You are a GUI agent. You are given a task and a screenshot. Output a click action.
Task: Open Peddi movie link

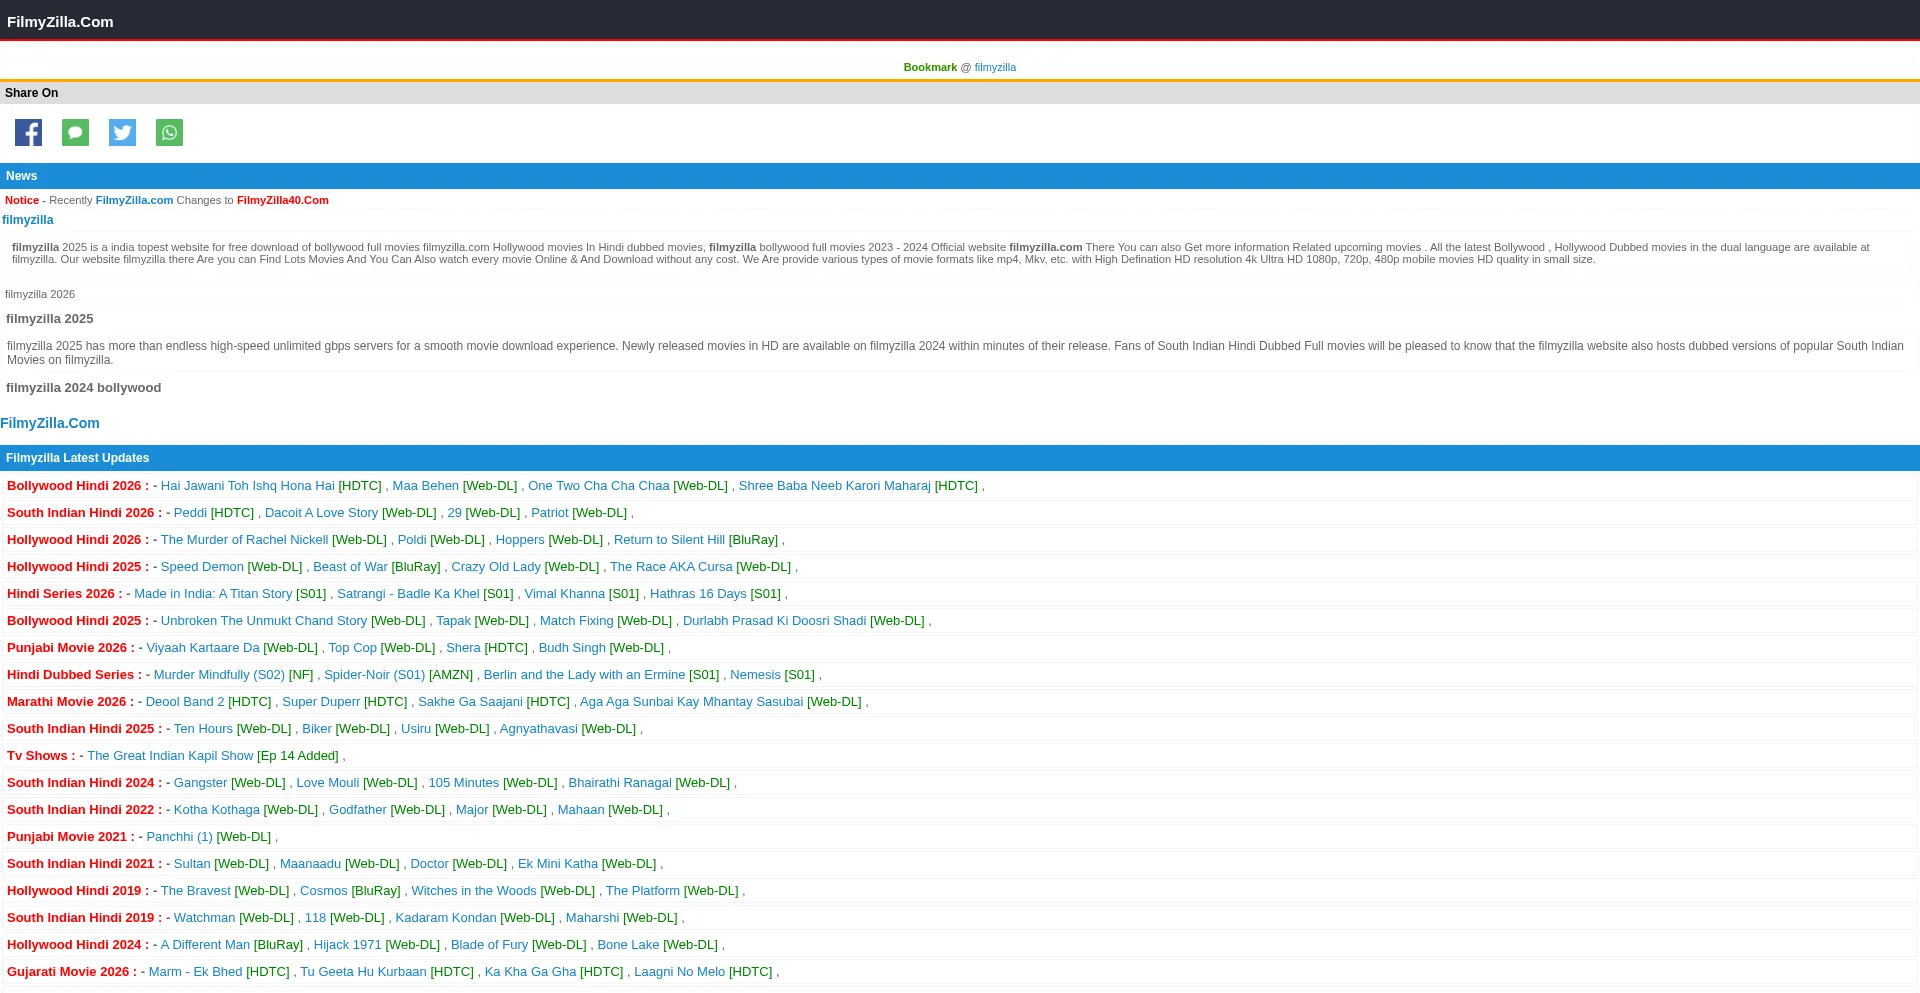[190, 513]
